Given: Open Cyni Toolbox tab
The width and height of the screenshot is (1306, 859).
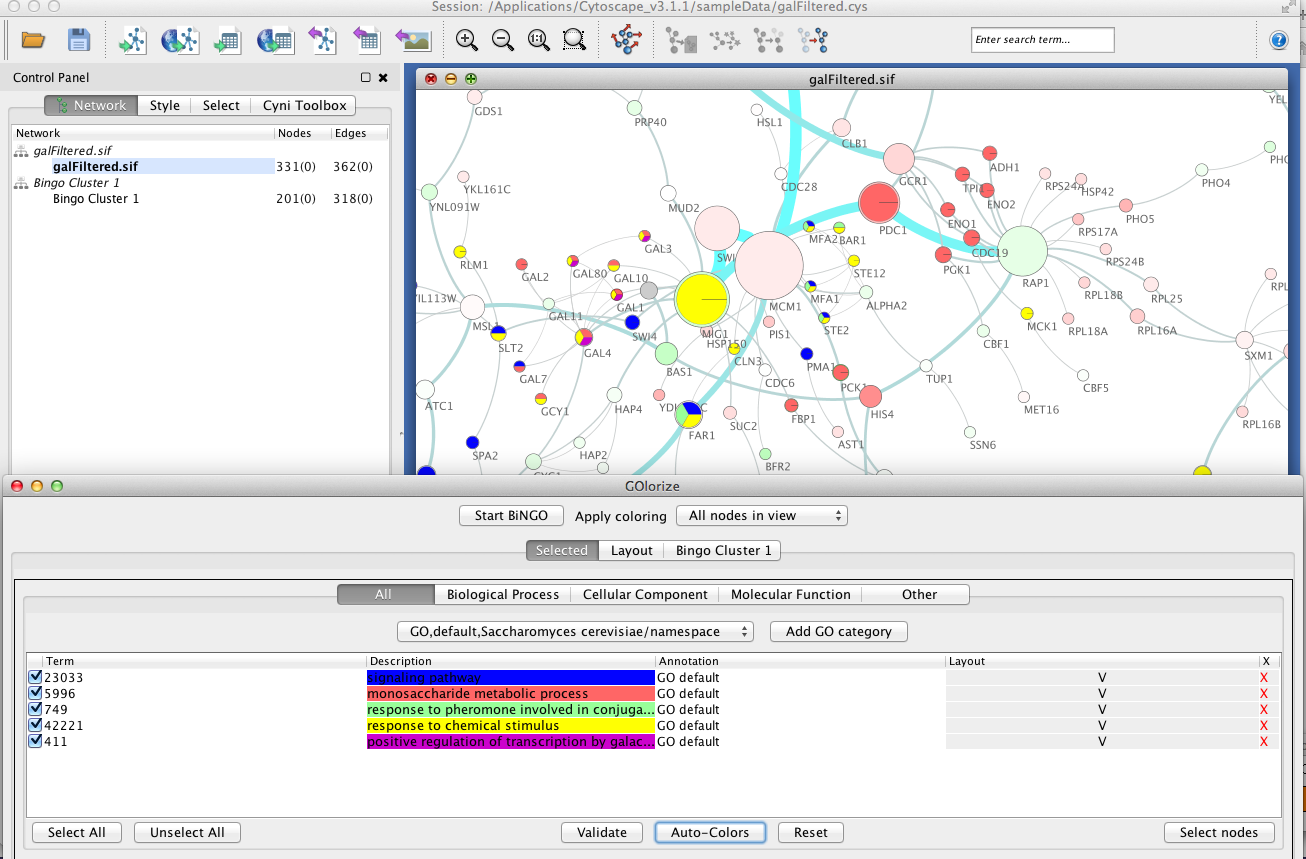Looking at the screenshot, I should tap(304, 105).
